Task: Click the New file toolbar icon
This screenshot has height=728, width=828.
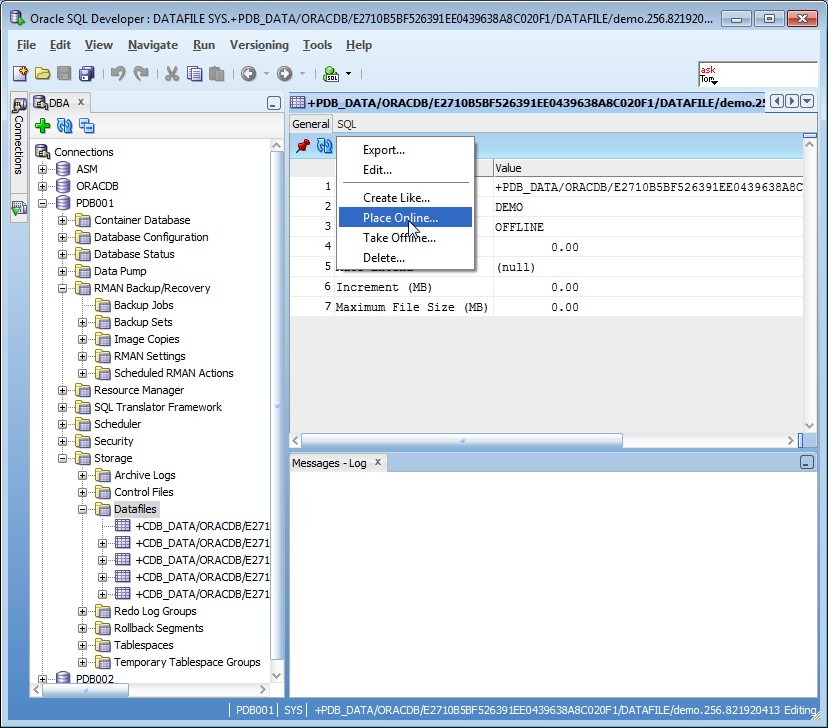Action: pyautogui.click(x=20, y=73)
